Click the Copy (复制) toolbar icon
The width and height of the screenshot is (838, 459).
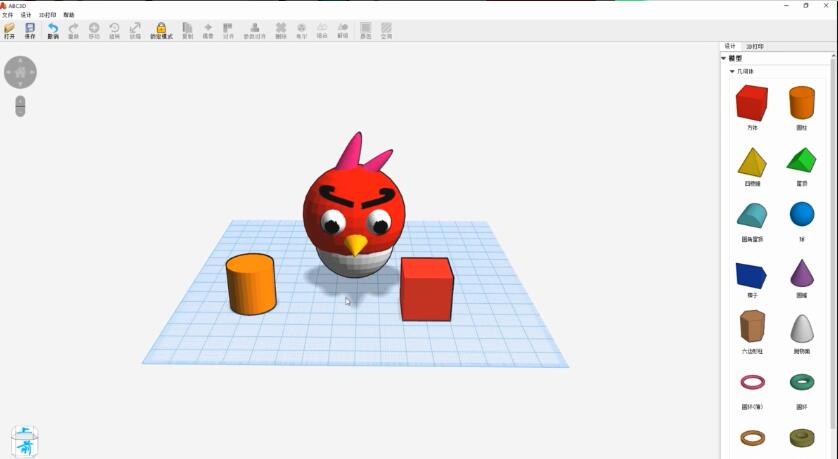(x=187, y=28)
